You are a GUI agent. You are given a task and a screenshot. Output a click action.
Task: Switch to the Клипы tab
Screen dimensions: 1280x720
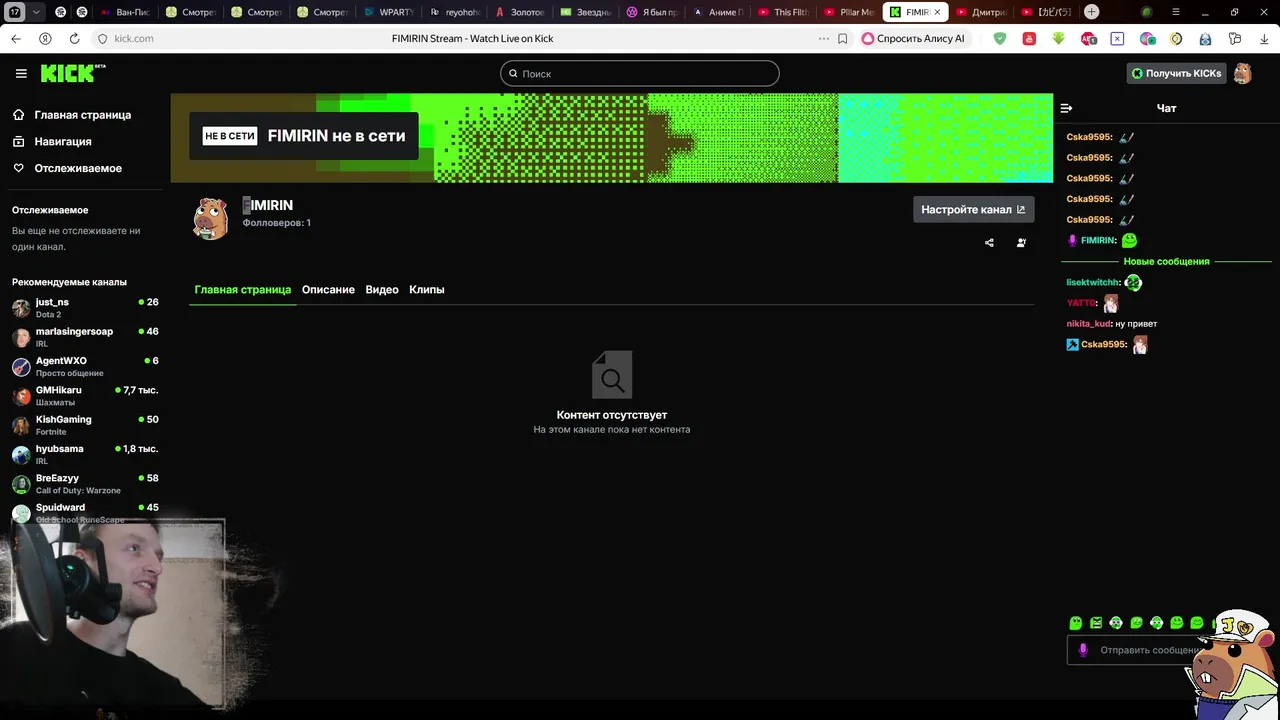427,289
